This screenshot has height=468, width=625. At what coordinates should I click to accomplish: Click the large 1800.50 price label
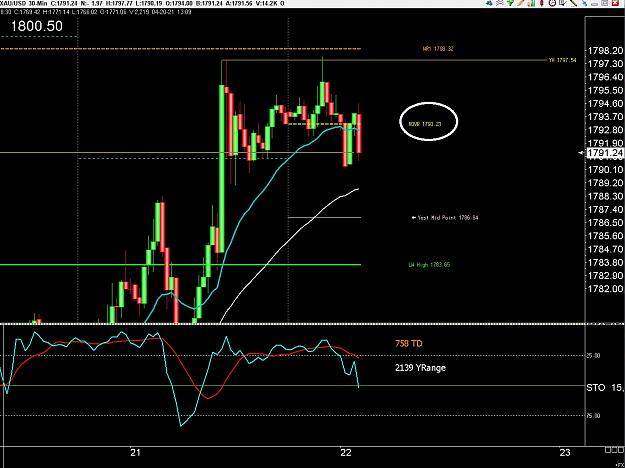tap(37, 26)
